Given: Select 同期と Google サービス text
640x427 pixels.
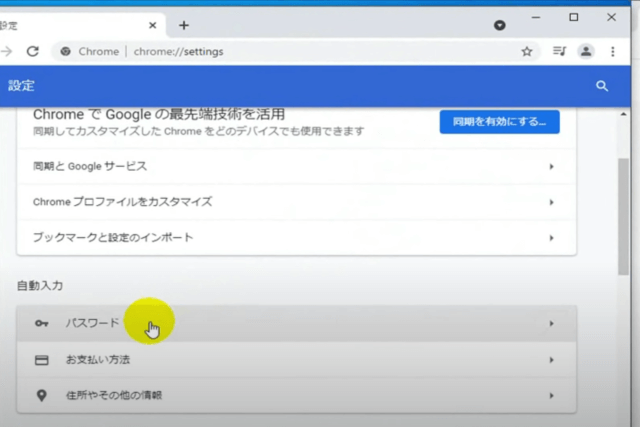Looking at the screenshot, I should (90, 166).
